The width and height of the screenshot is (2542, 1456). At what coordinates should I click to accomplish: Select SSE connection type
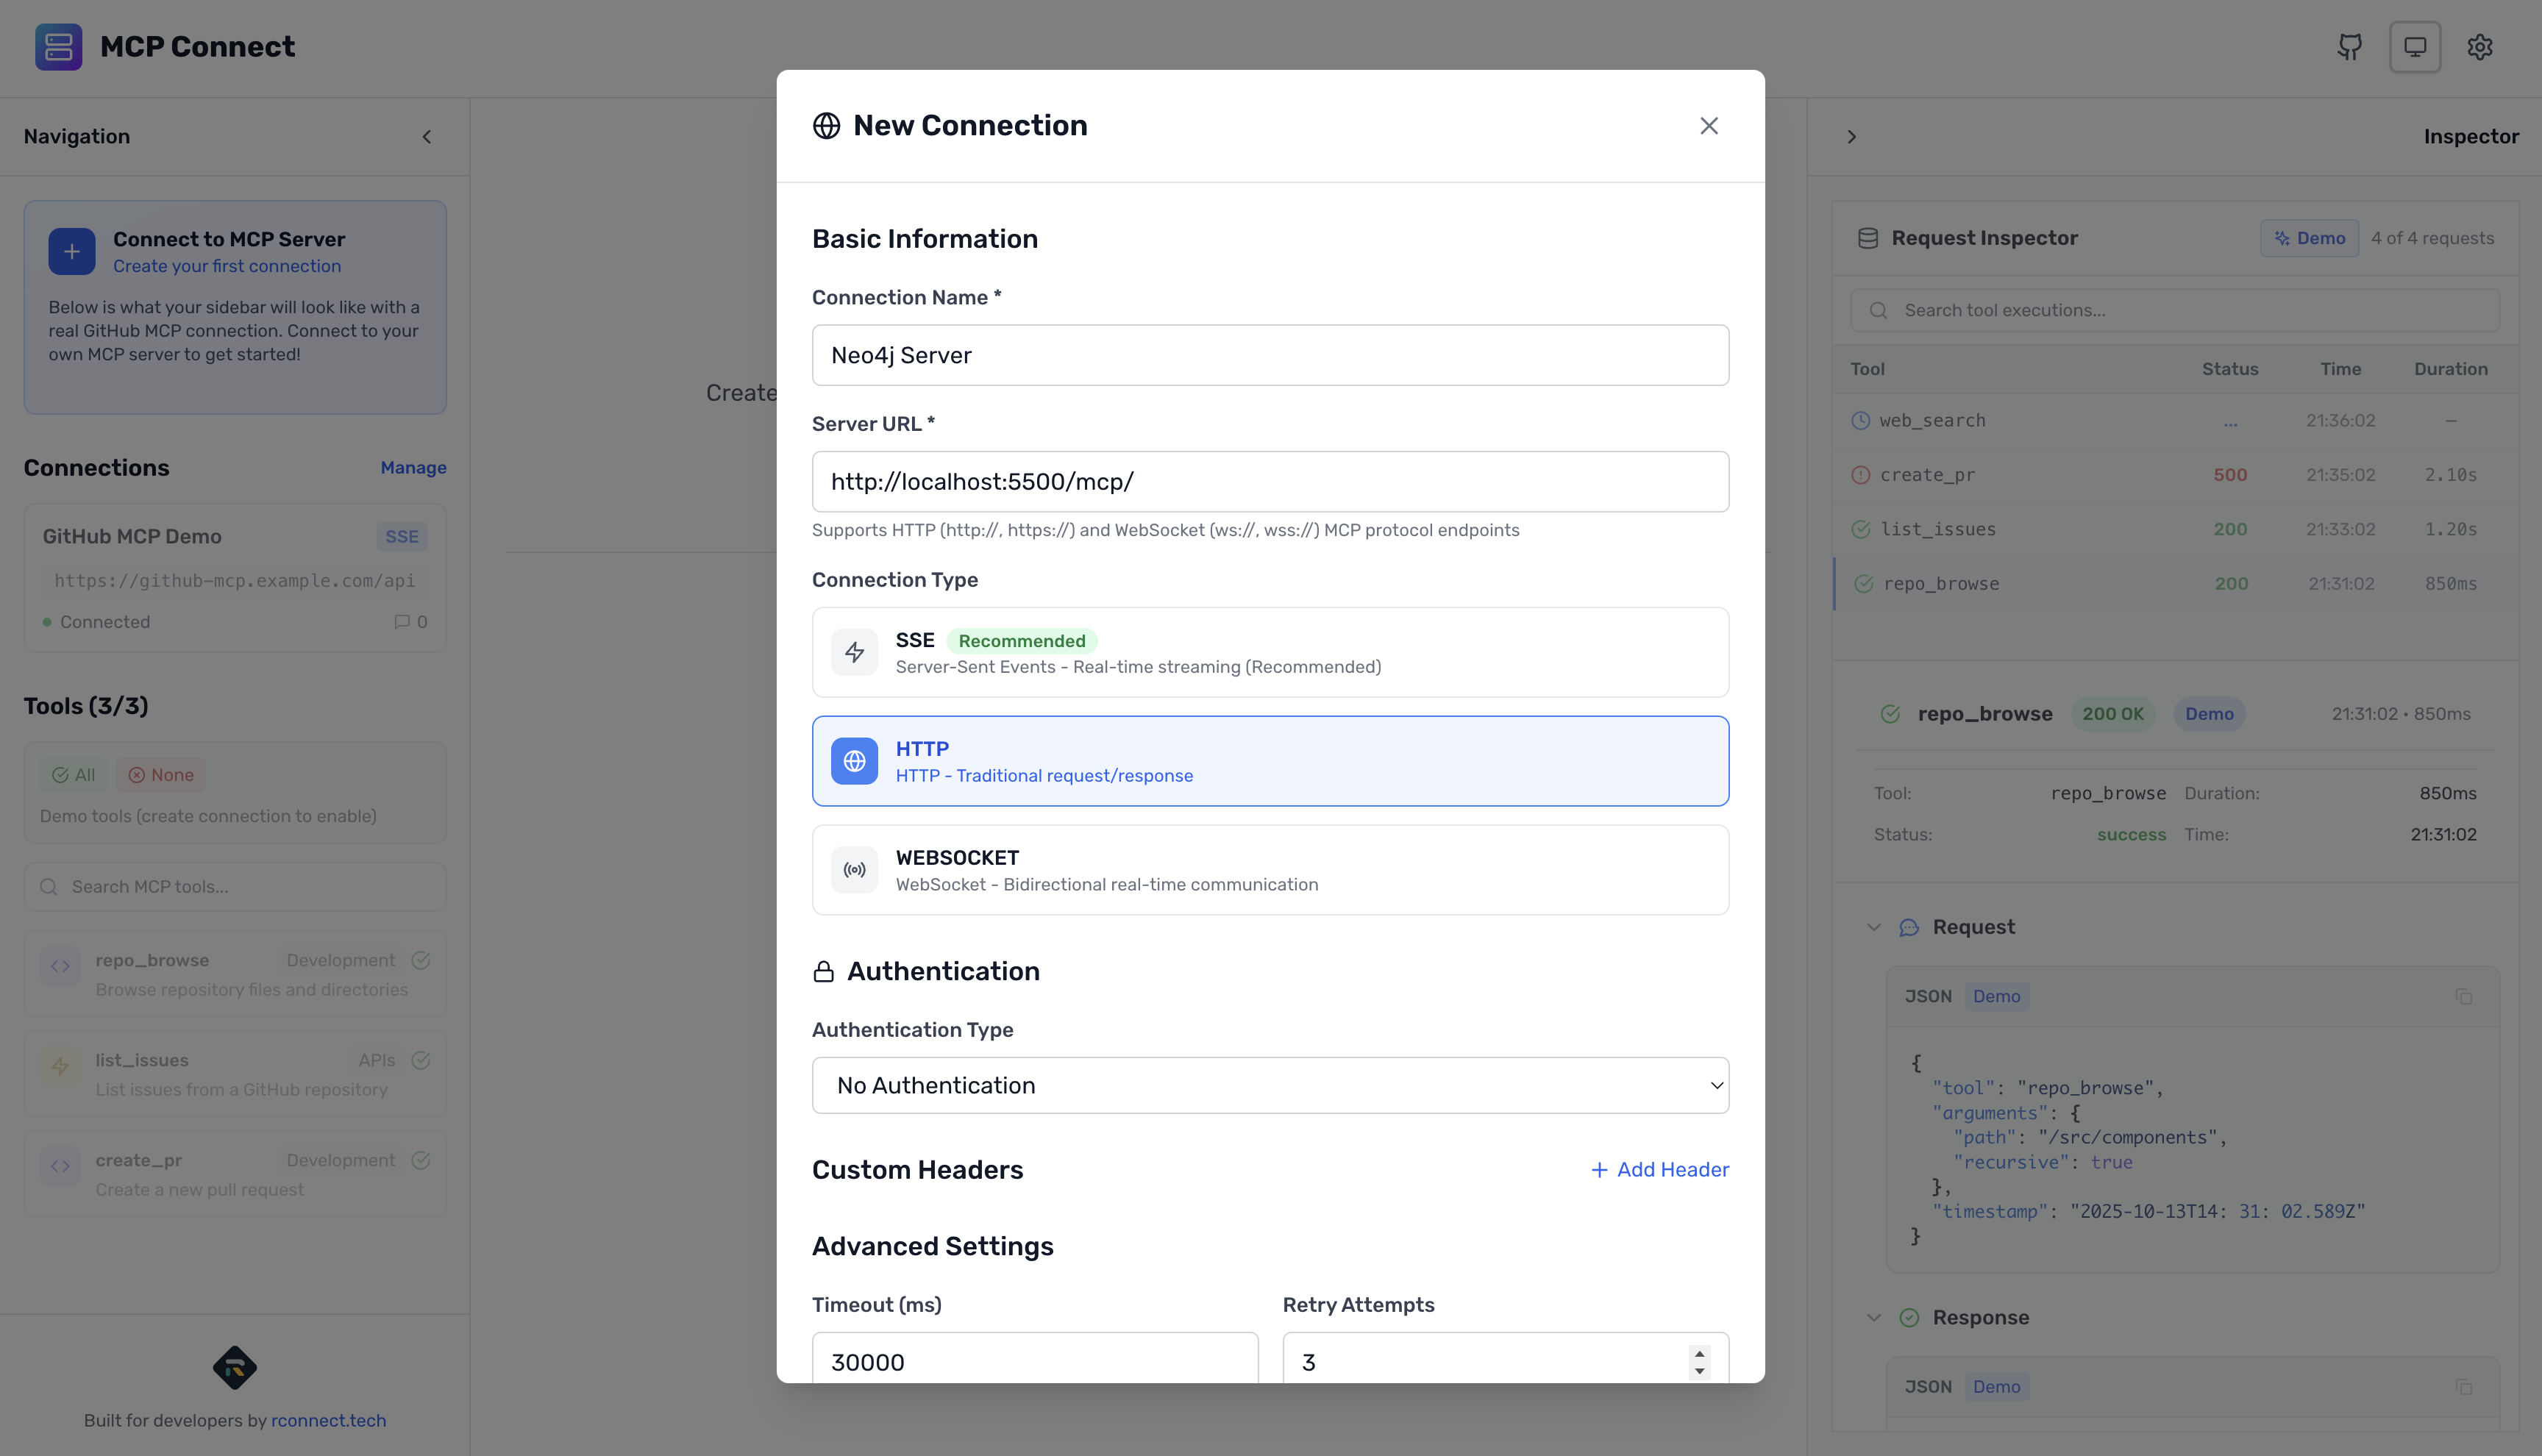(1270, 652)
